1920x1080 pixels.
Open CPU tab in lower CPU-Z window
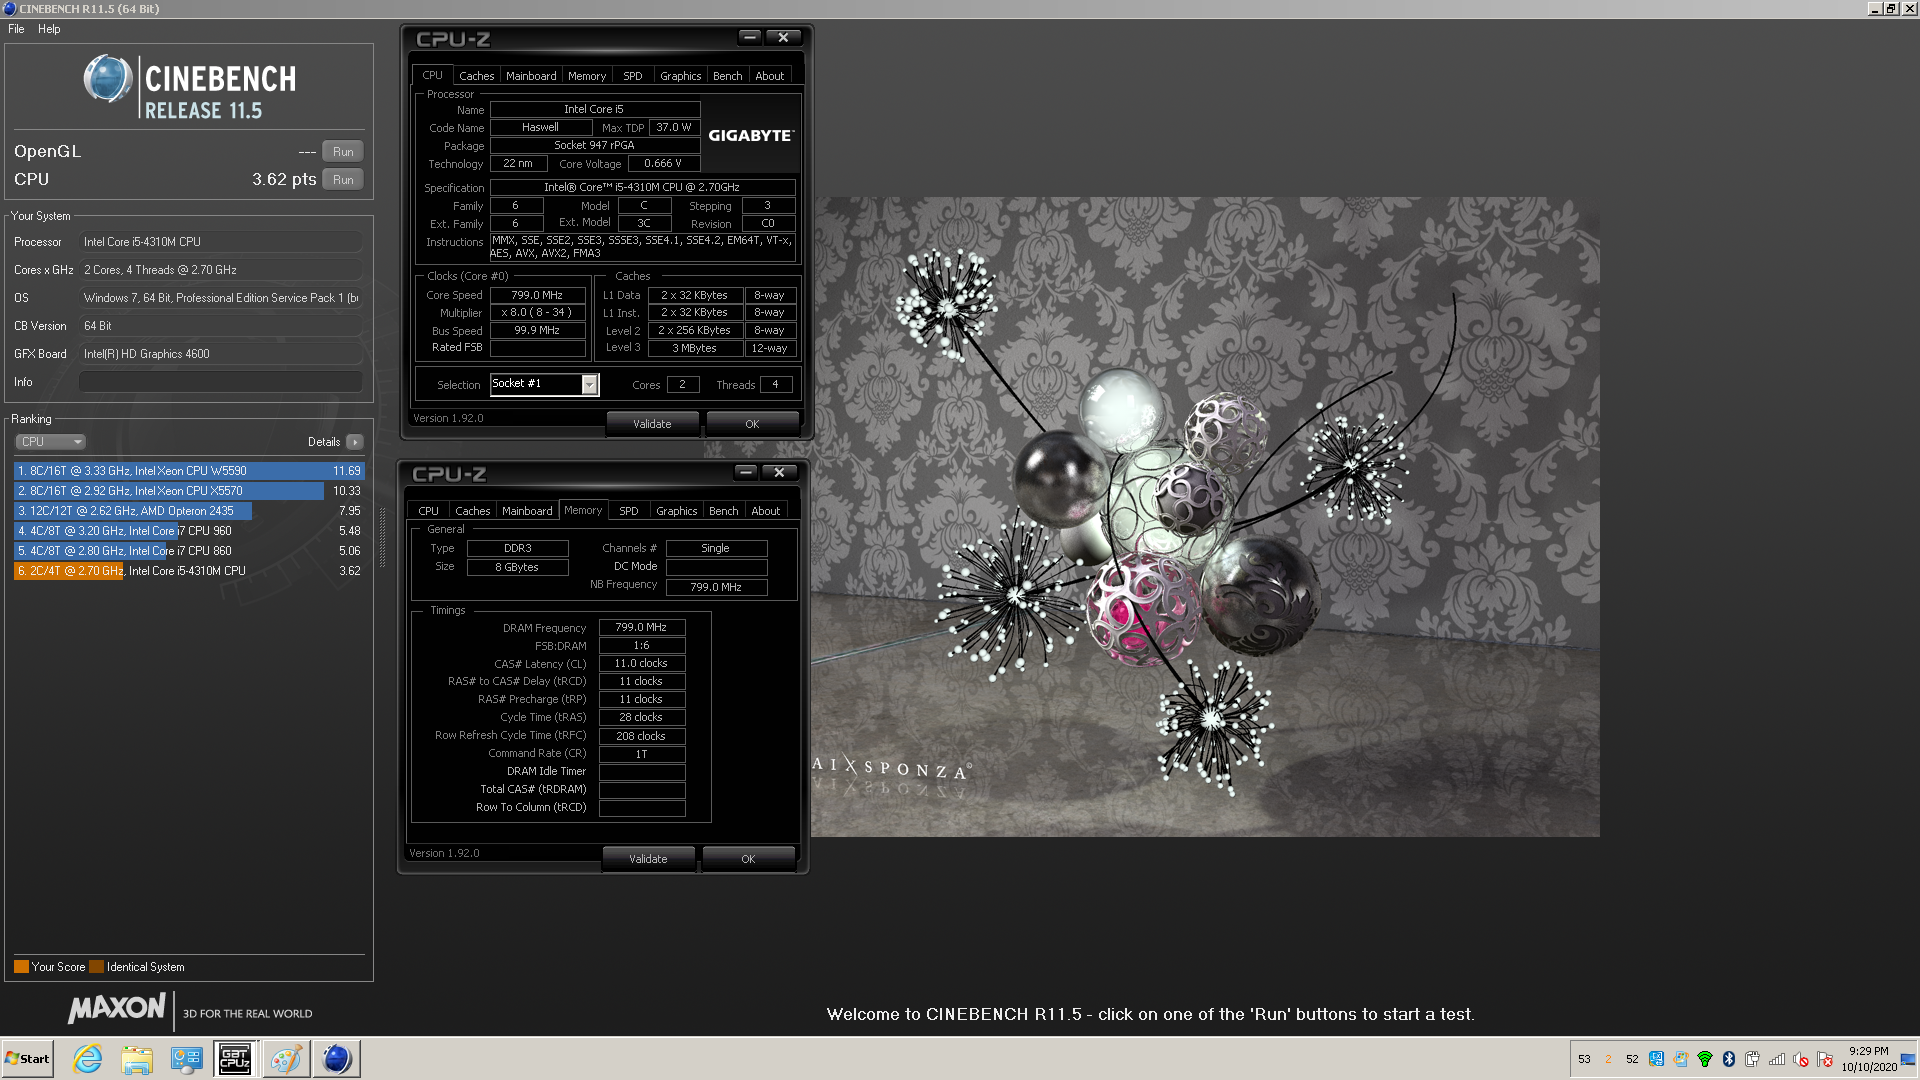pos(429,511)
